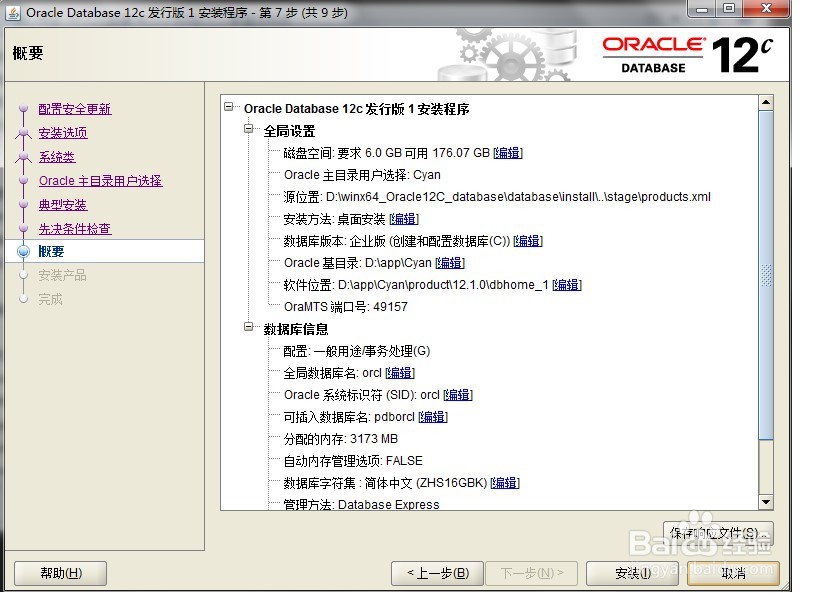The height and width of the screenshot is (597, 819).
Task: Select the 管理方法: Database Express row
Action: (361, 504)
